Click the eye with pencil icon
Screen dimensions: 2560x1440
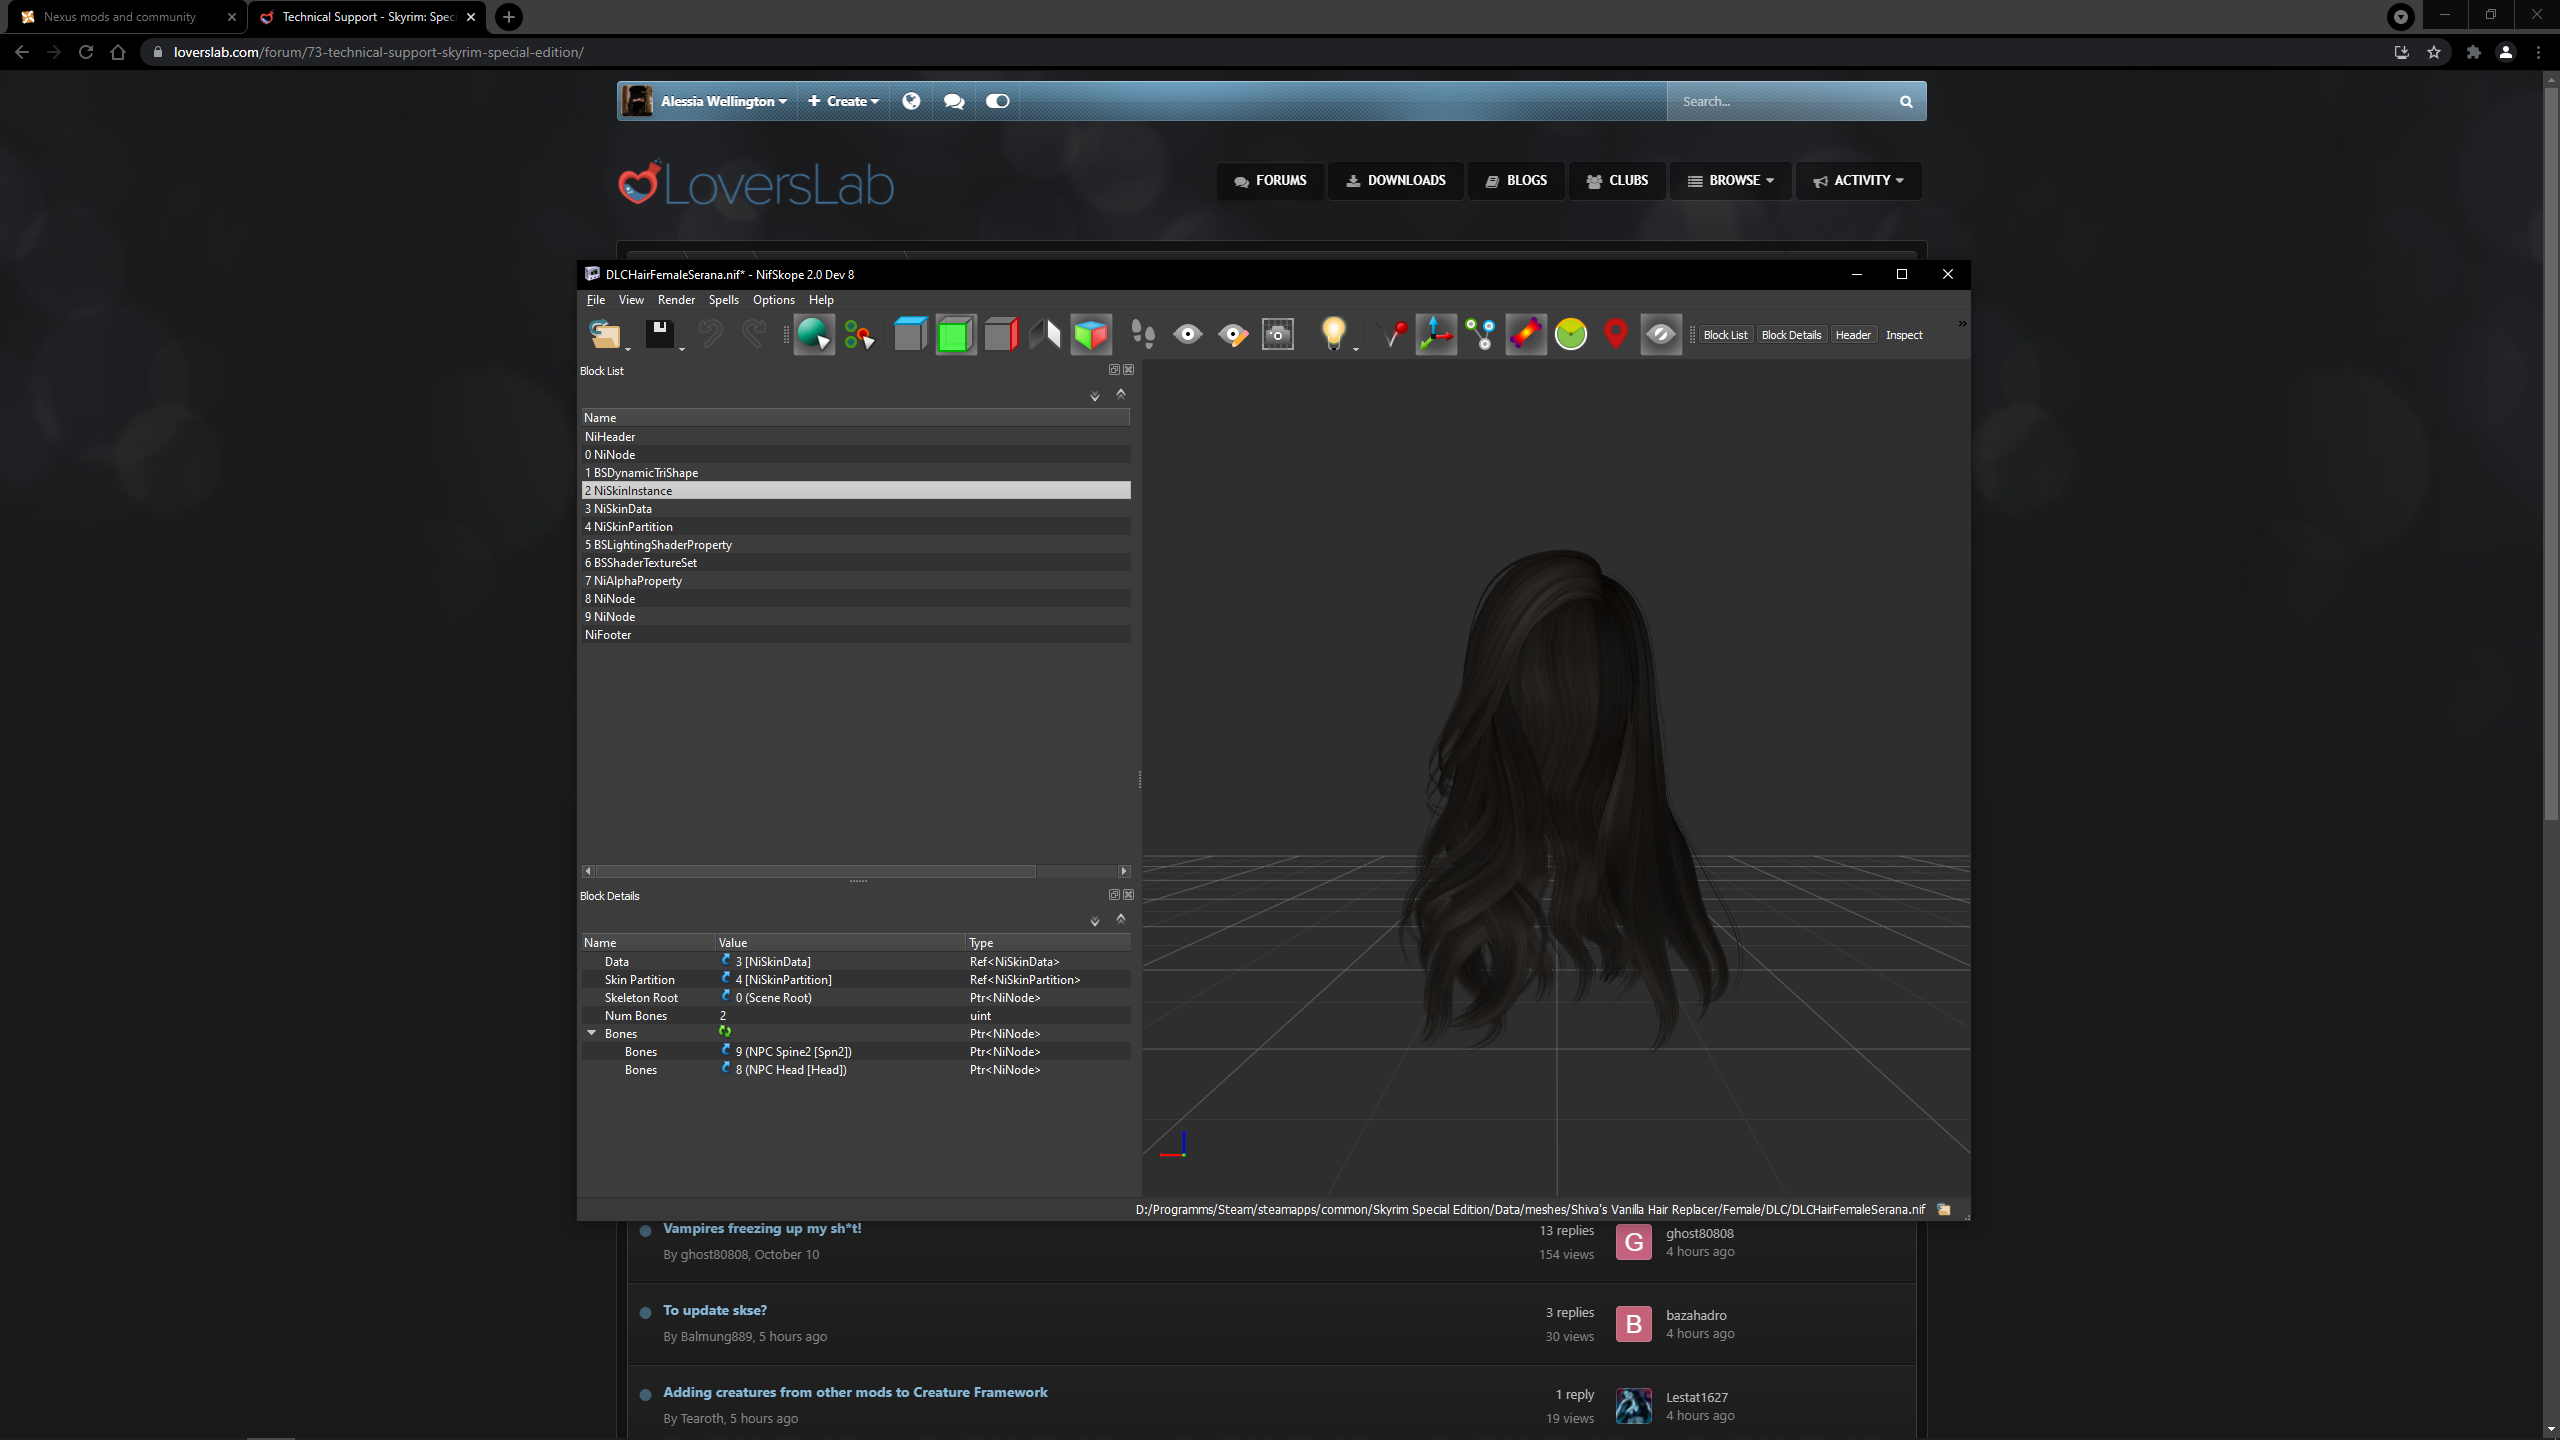(x=1233, y=334)
